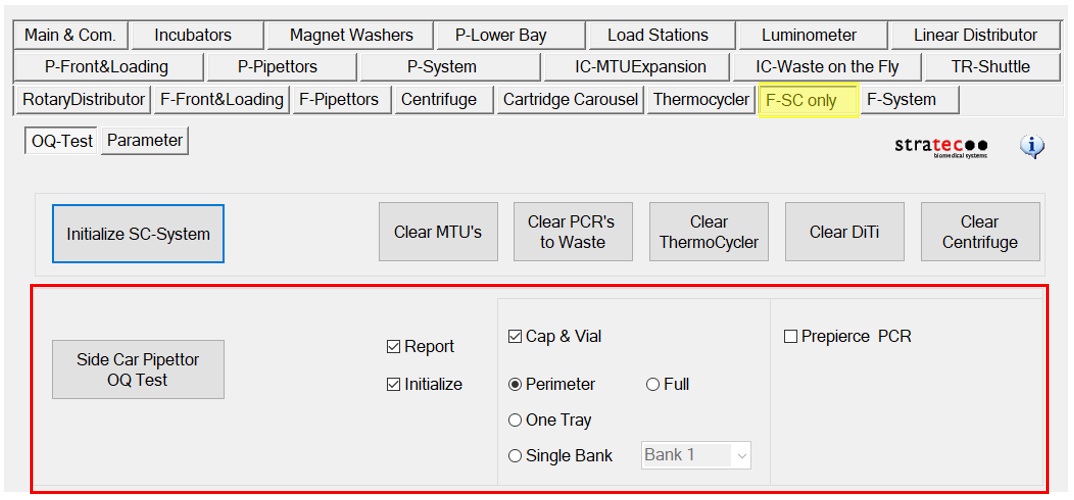Toggle the Cap & Vial checkbox
The width and height of the screenshot is (1074, 500).
(516, 337)
